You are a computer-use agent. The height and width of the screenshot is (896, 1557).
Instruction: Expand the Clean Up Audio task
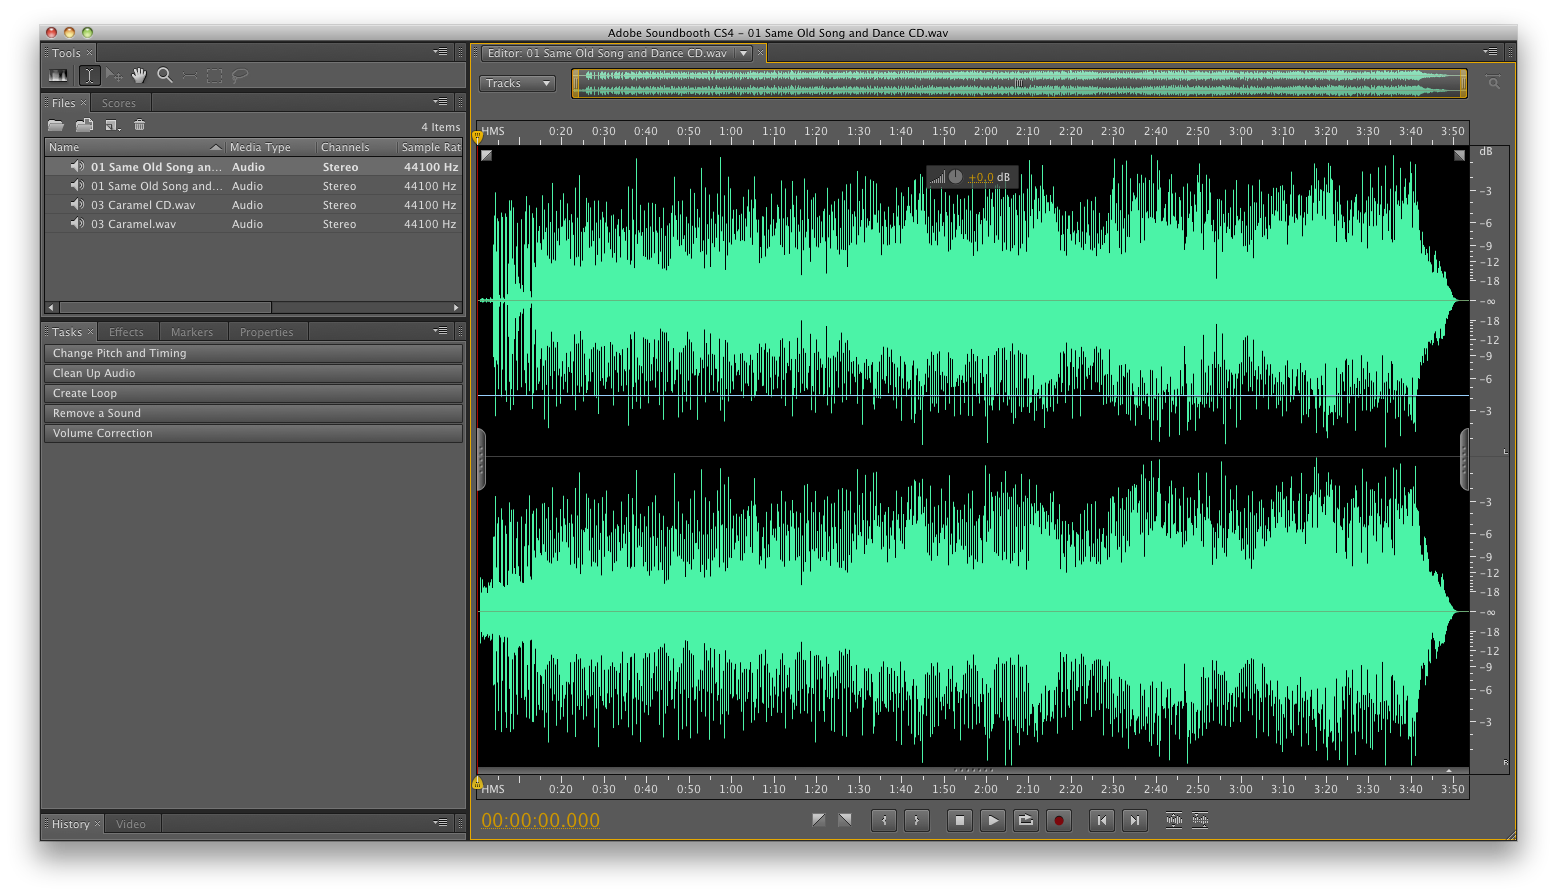253,373
